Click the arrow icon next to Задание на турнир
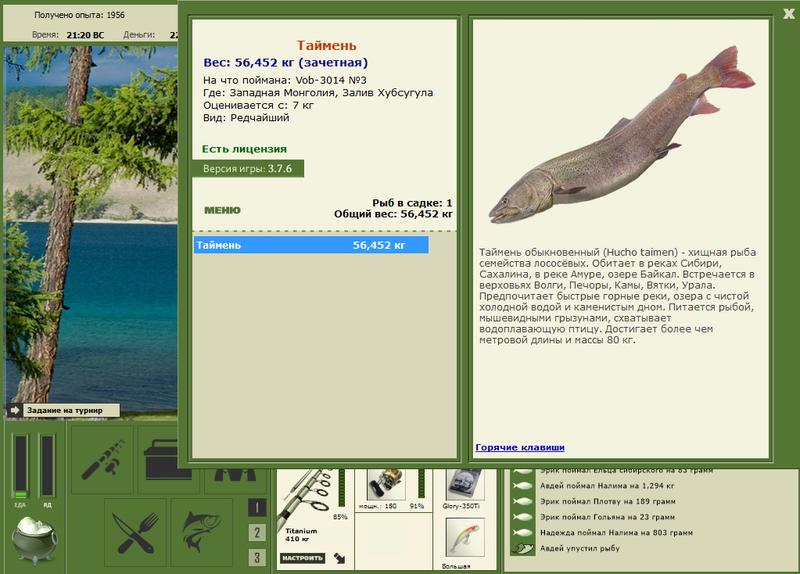800x574 pixels. (x=15, y=410)
